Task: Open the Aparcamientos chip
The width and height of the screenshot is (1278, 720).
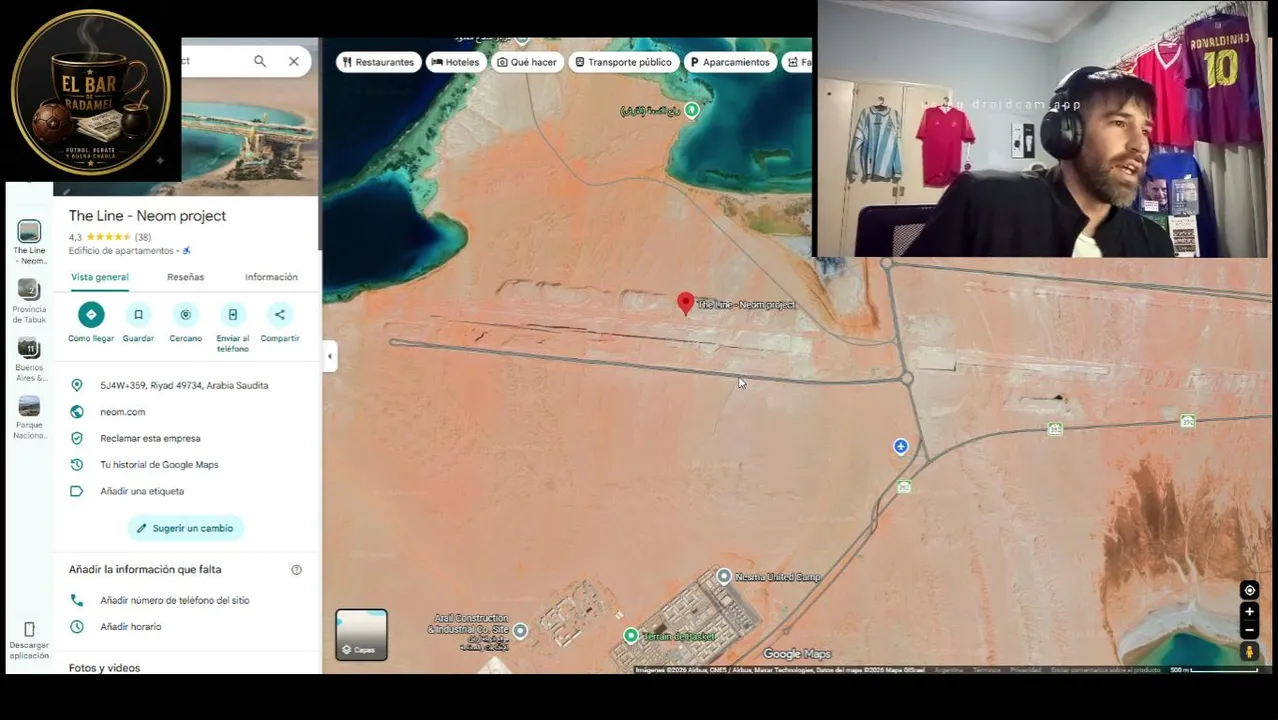Action: tap(730, 62)
